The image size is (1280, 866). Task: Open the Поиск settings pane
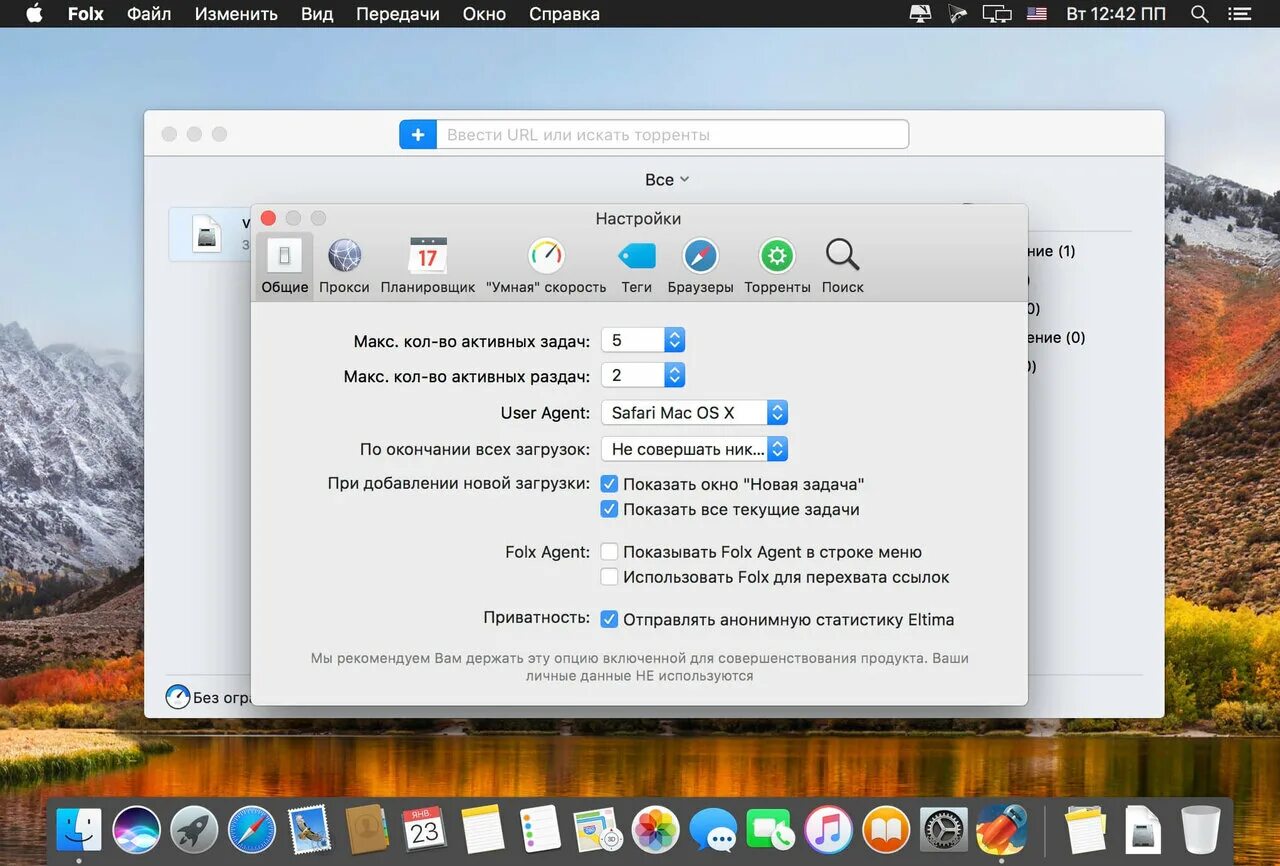(842, 266)
